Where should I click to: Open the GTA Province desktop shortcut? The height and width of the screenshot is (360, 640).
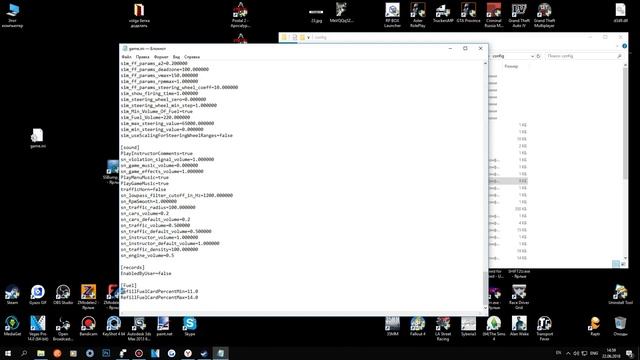click(x=468, y=13)
